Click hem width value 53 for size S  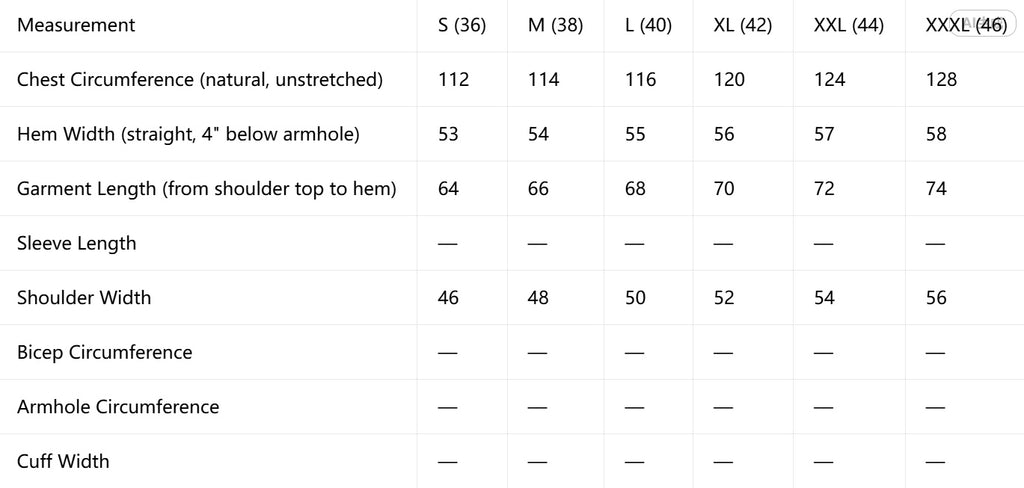pos(448,134)
